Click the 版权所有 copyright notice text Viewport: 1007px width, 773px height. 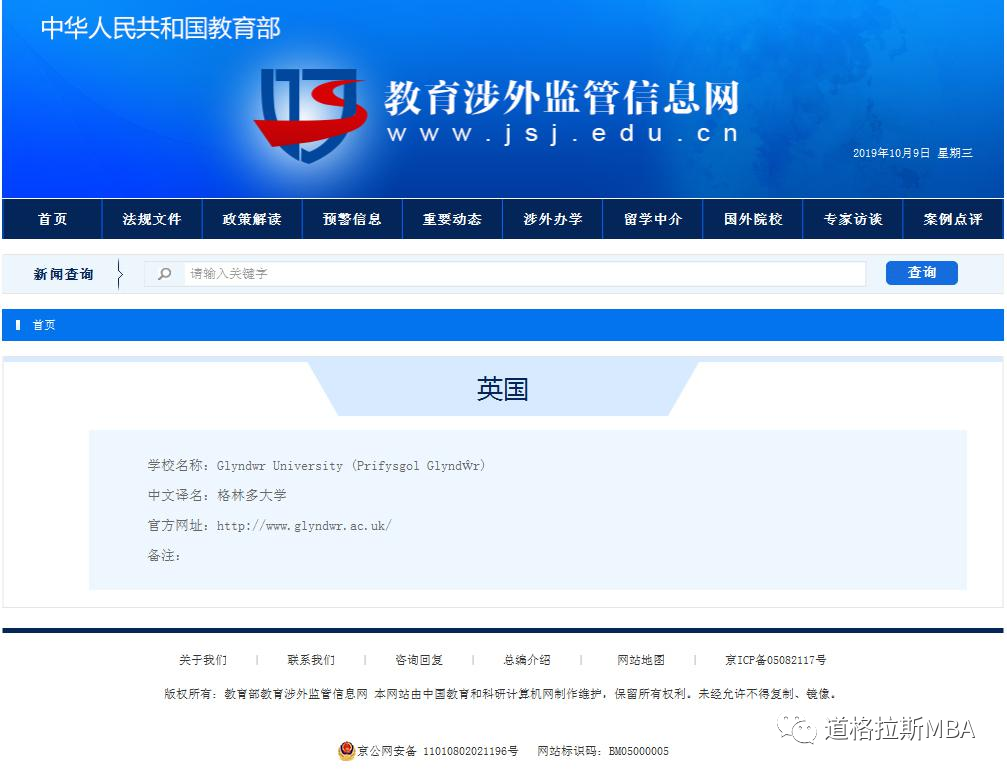(x=501, y=694)
